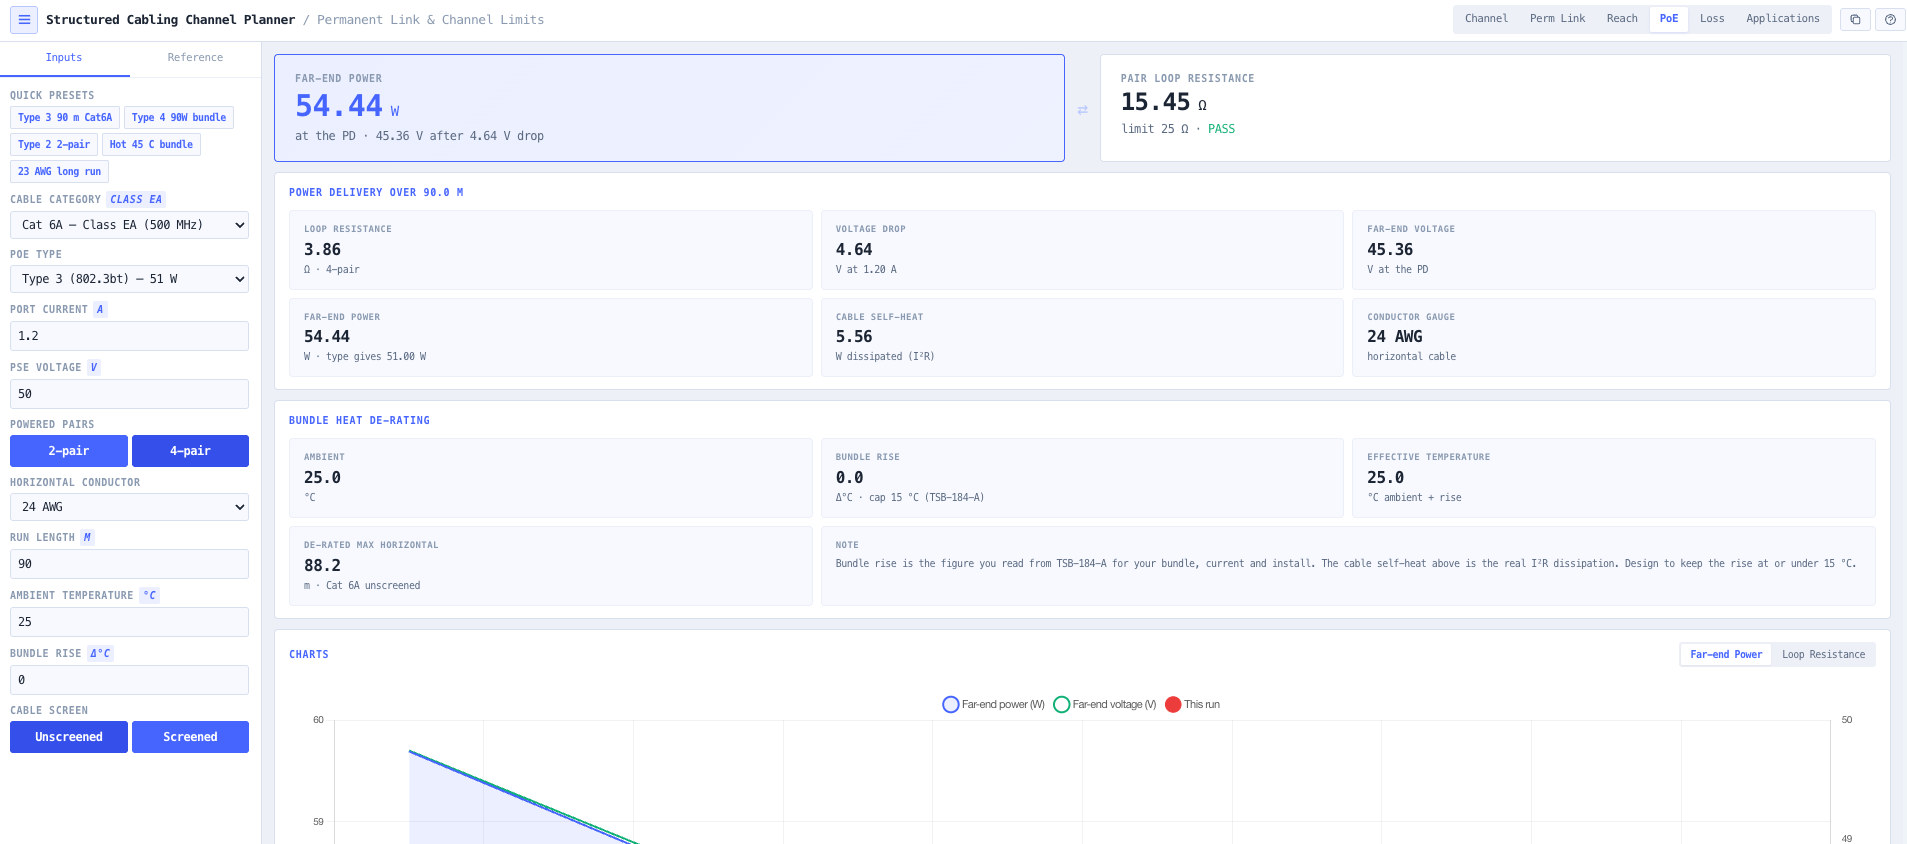Select the 2-pair powered pairs option
The height and width of the screenshot is (844, 1907).
(69, 451)
